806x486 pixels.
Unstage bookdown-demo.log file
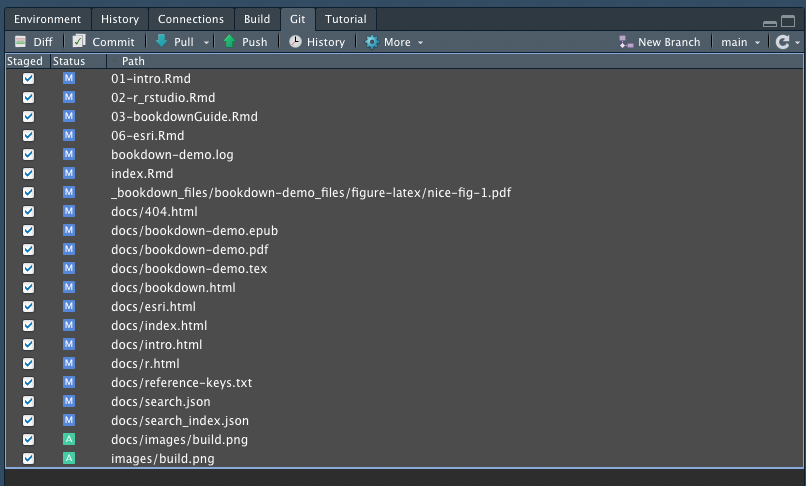(28, 155)
